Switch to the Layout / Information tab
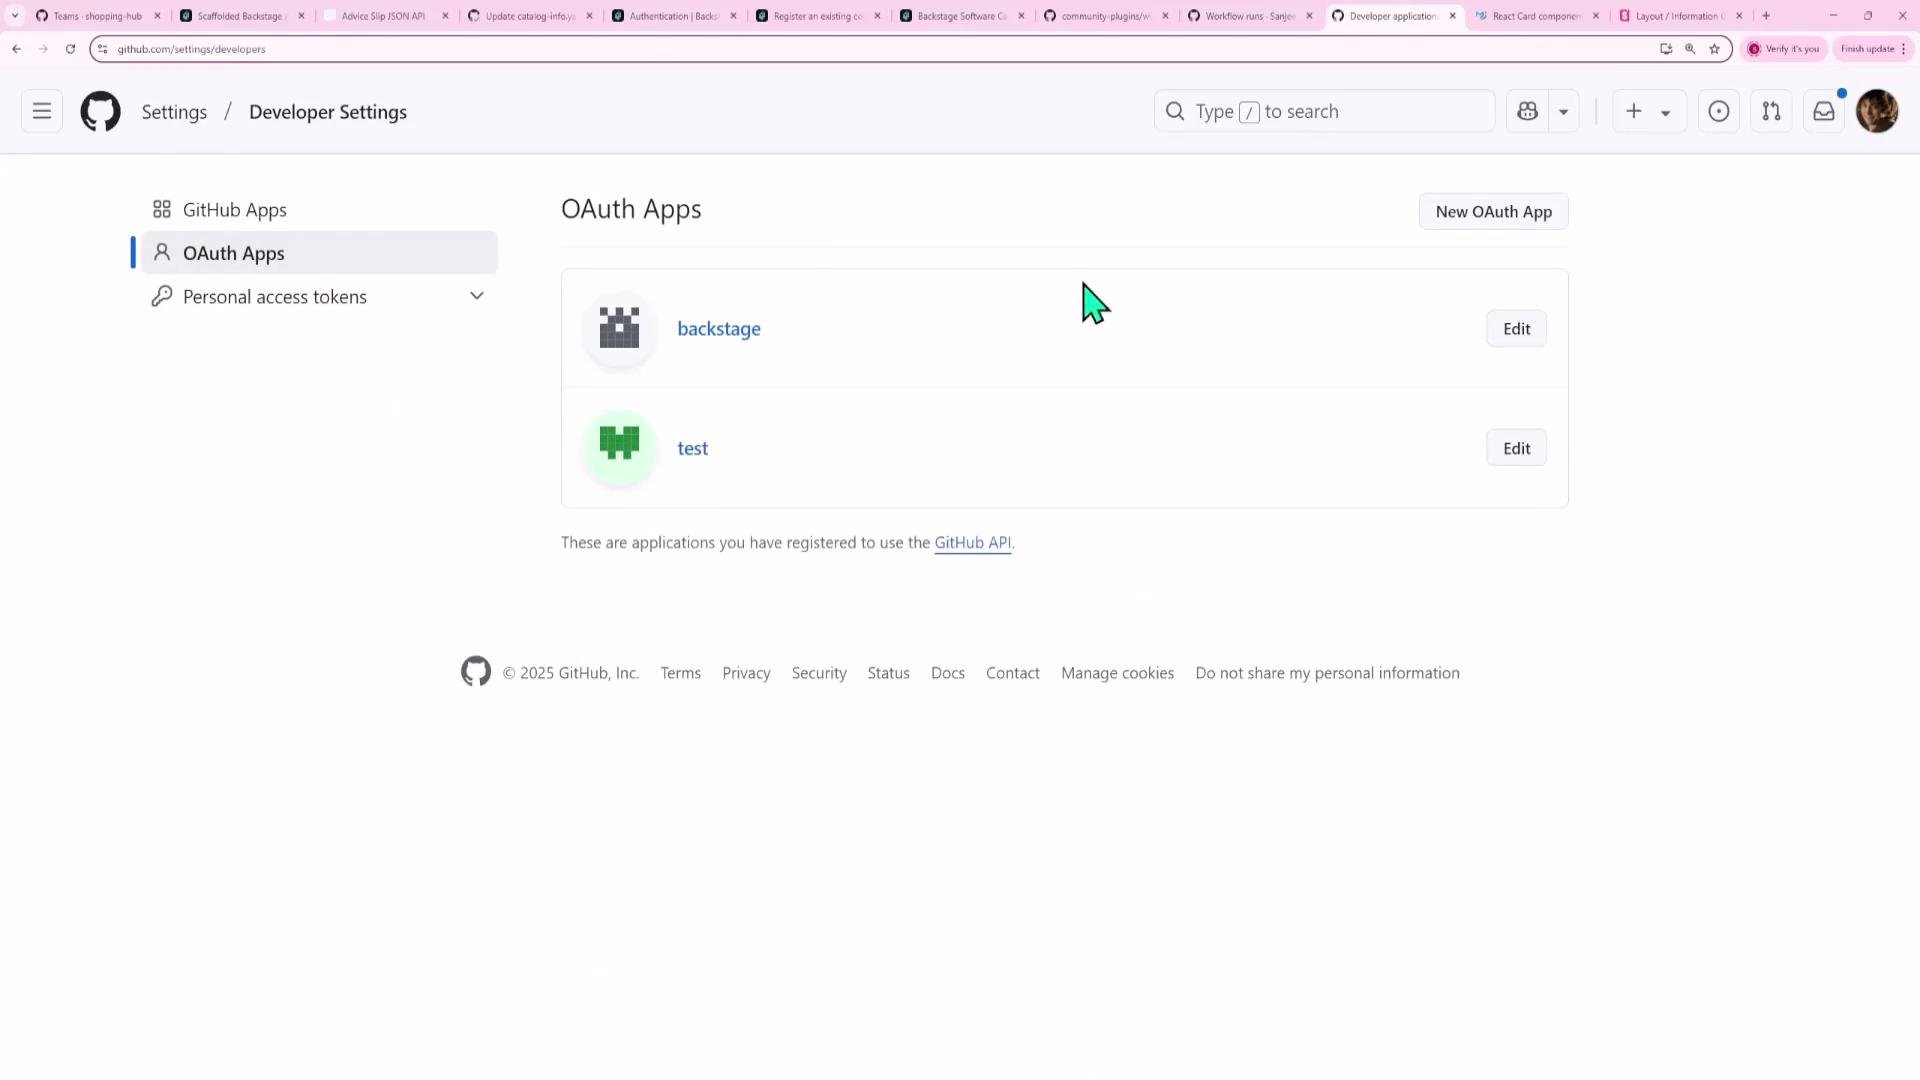The width and height of the screenshot is (1920, 1080). [1680, 16]
